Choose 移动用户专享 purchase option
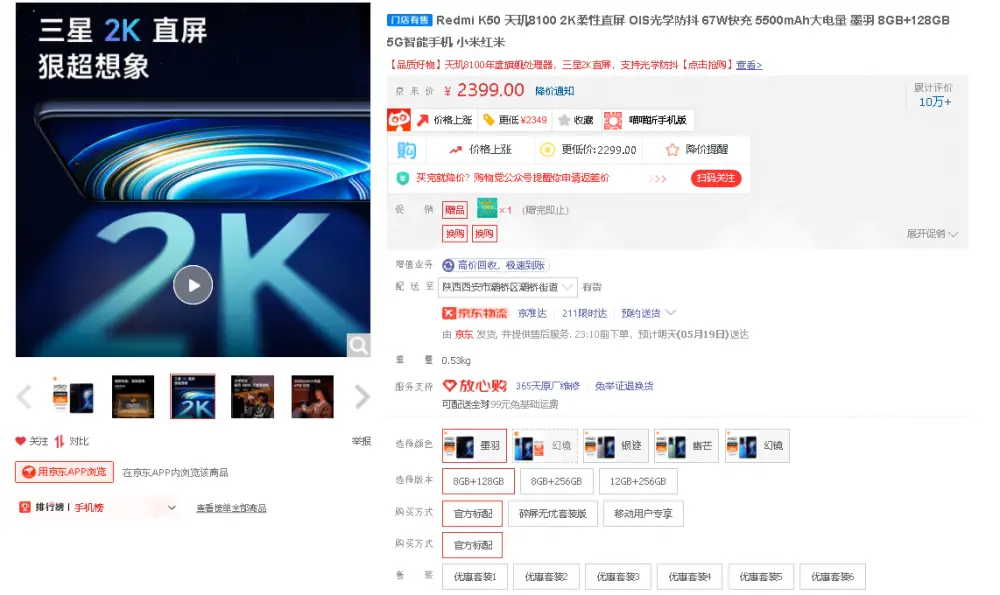 pyautogui.click(x=643, y=513)
